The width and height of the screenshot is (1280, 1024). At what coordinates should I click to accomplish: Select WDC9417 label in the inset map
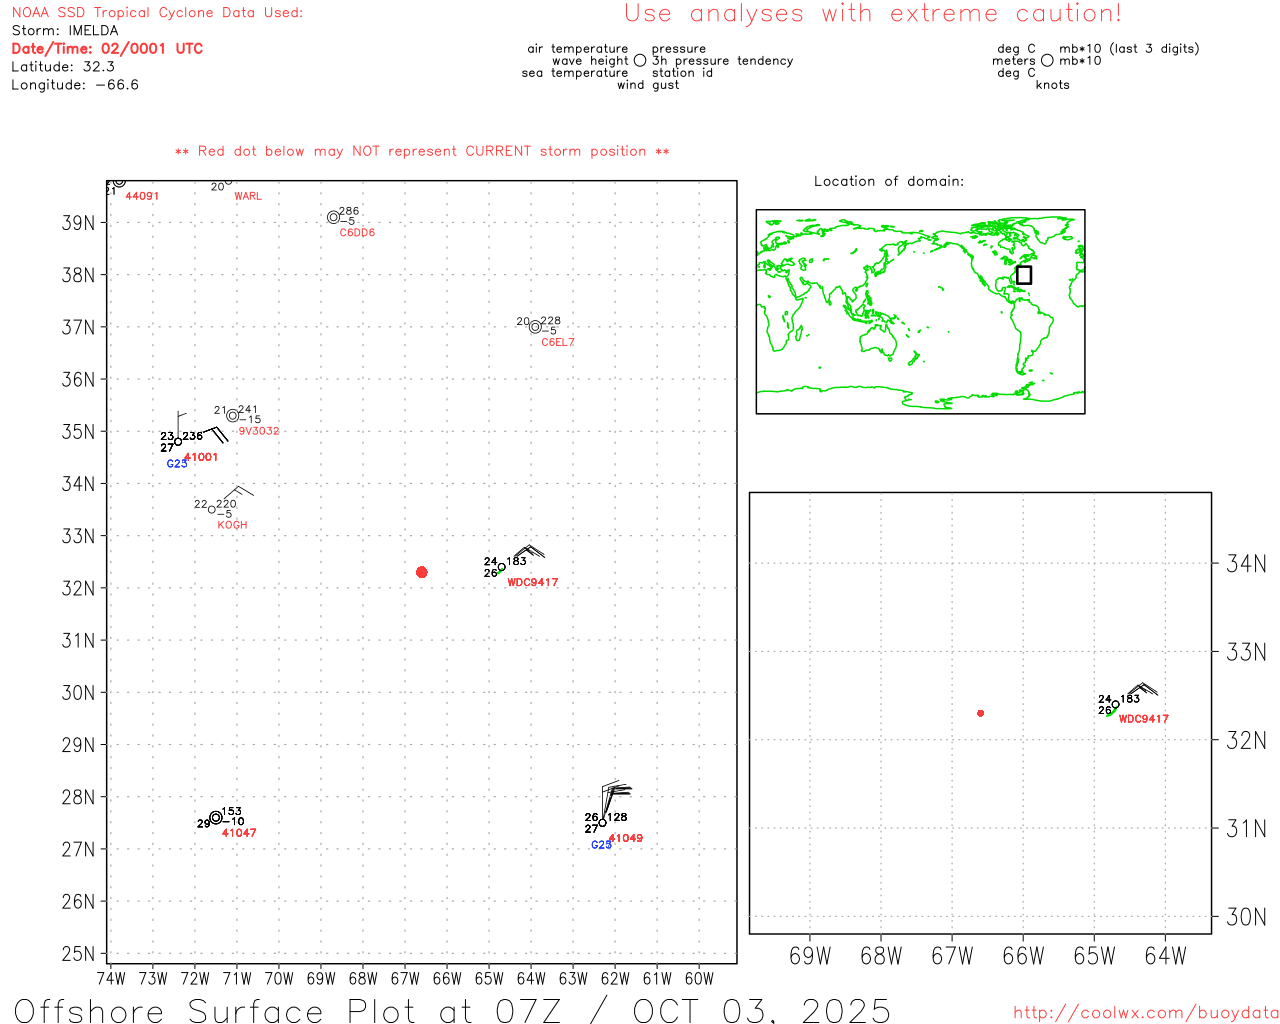point(1144,719)
